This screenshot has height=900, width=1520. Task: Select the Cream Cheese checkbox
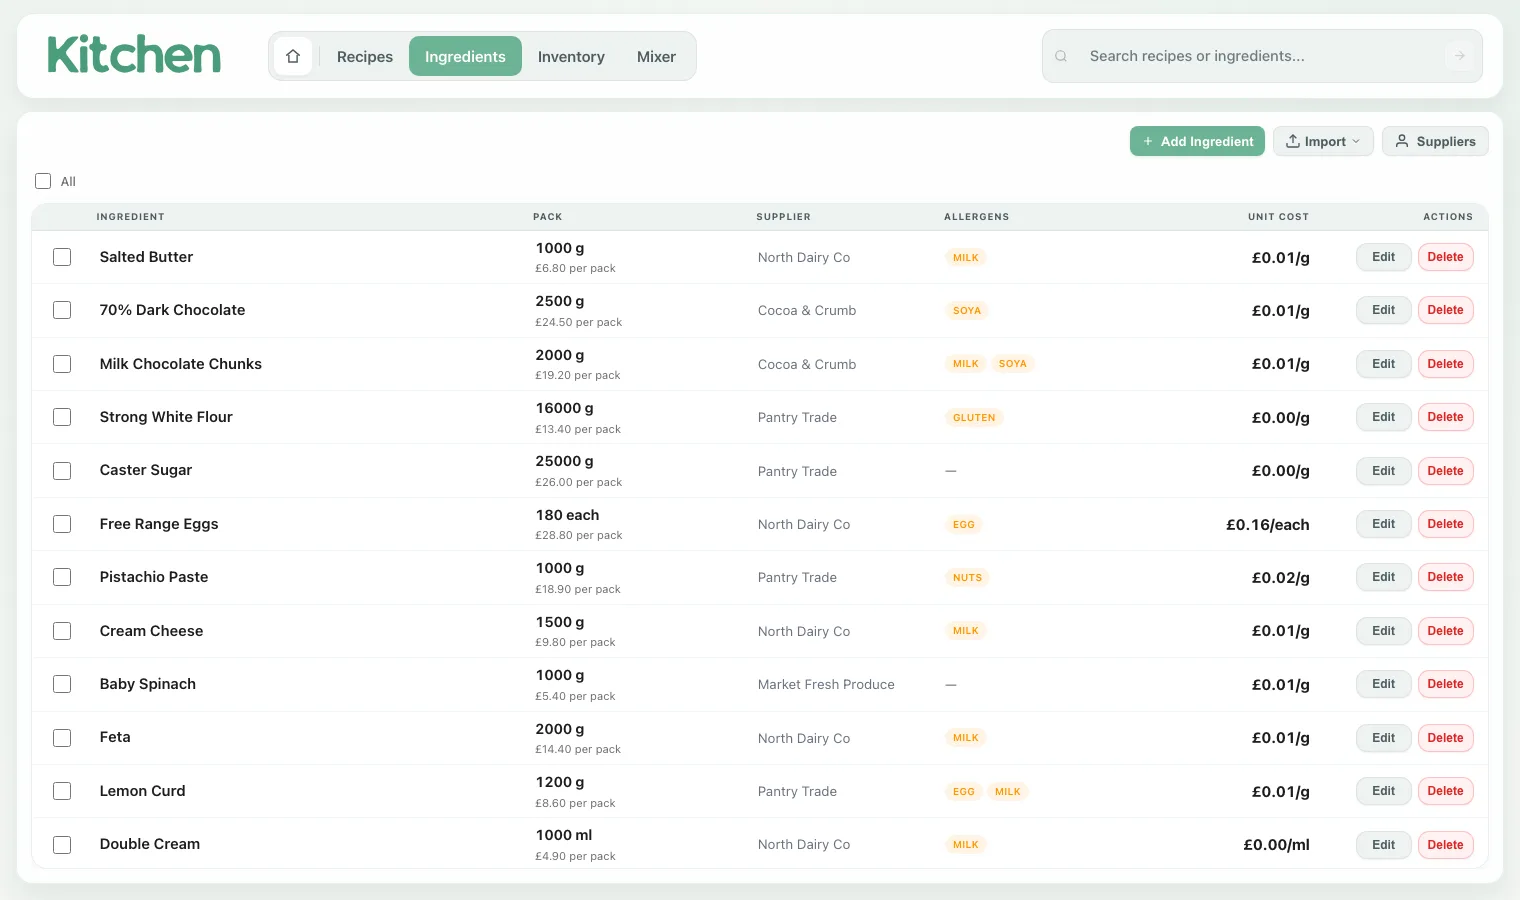[62, 631]
